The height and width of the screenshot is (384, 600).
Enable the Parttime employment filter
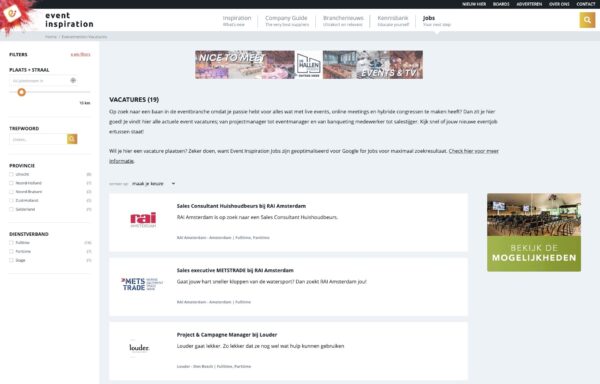pyautogui.click(x=11, y=252)
